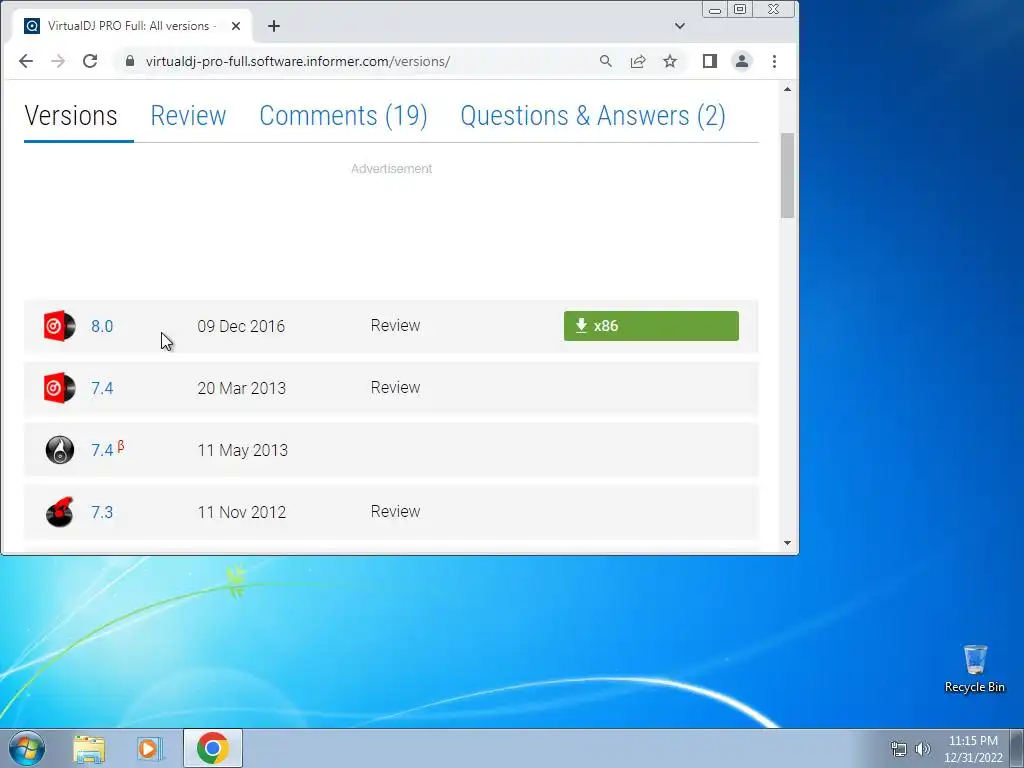Switch to the Review tab
Viewport: 1024px width, 768px height.
pyautogui.click(x=188, y=116)
